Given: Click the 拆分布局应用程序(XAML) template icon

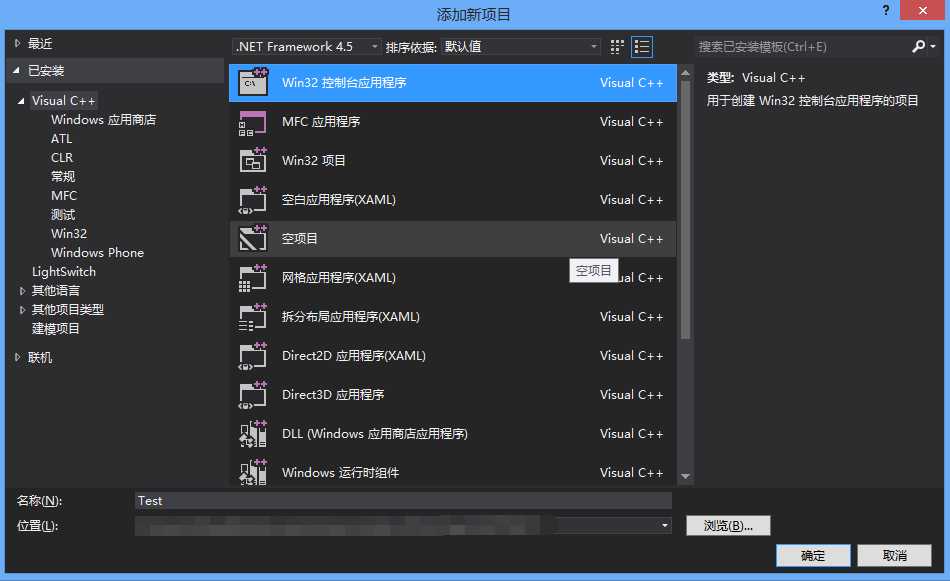Looking at the screenshot, I should tap(253, 317).
